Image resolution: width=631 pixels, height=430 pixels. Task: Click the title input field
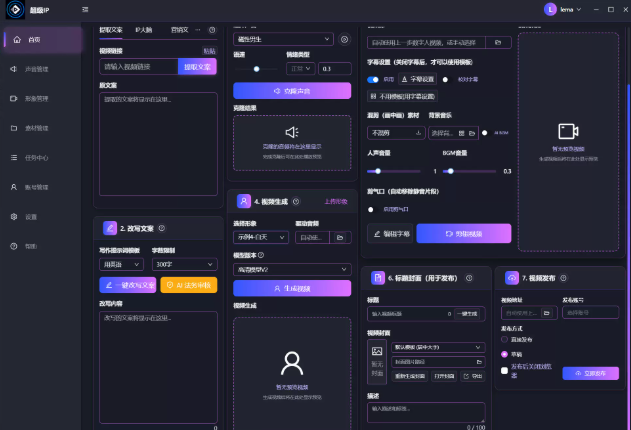click(x=426, y=314)
